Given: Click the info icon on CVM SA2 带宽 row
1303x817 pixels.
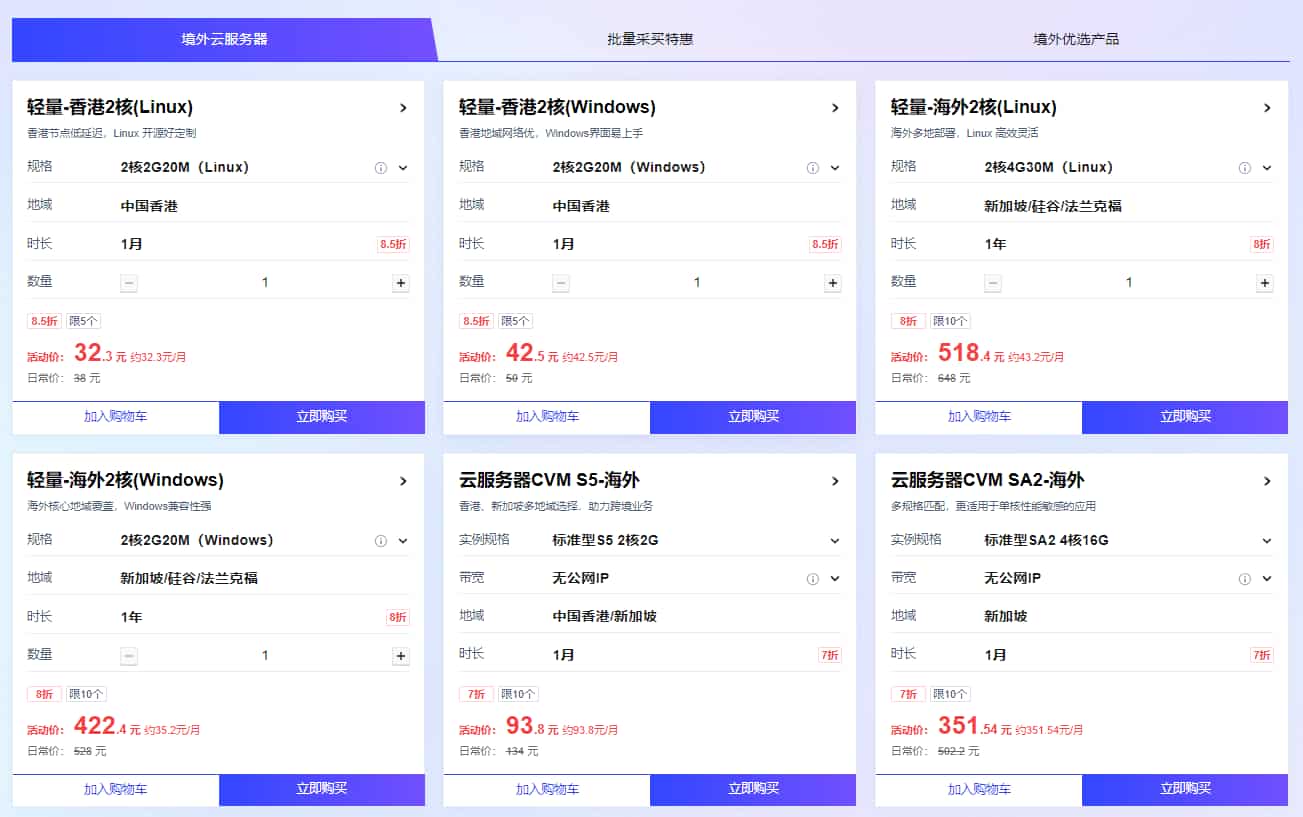Looking at the screenshot, I should pos(1244,578).
